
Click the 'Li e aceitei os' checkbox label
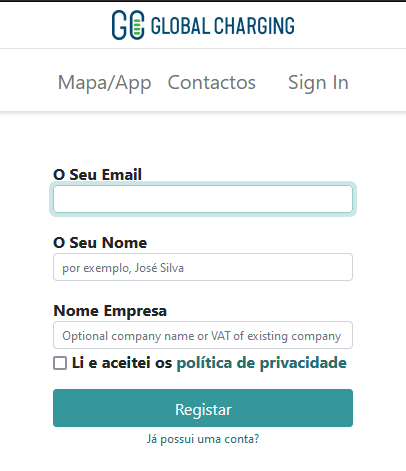point(122,363)
